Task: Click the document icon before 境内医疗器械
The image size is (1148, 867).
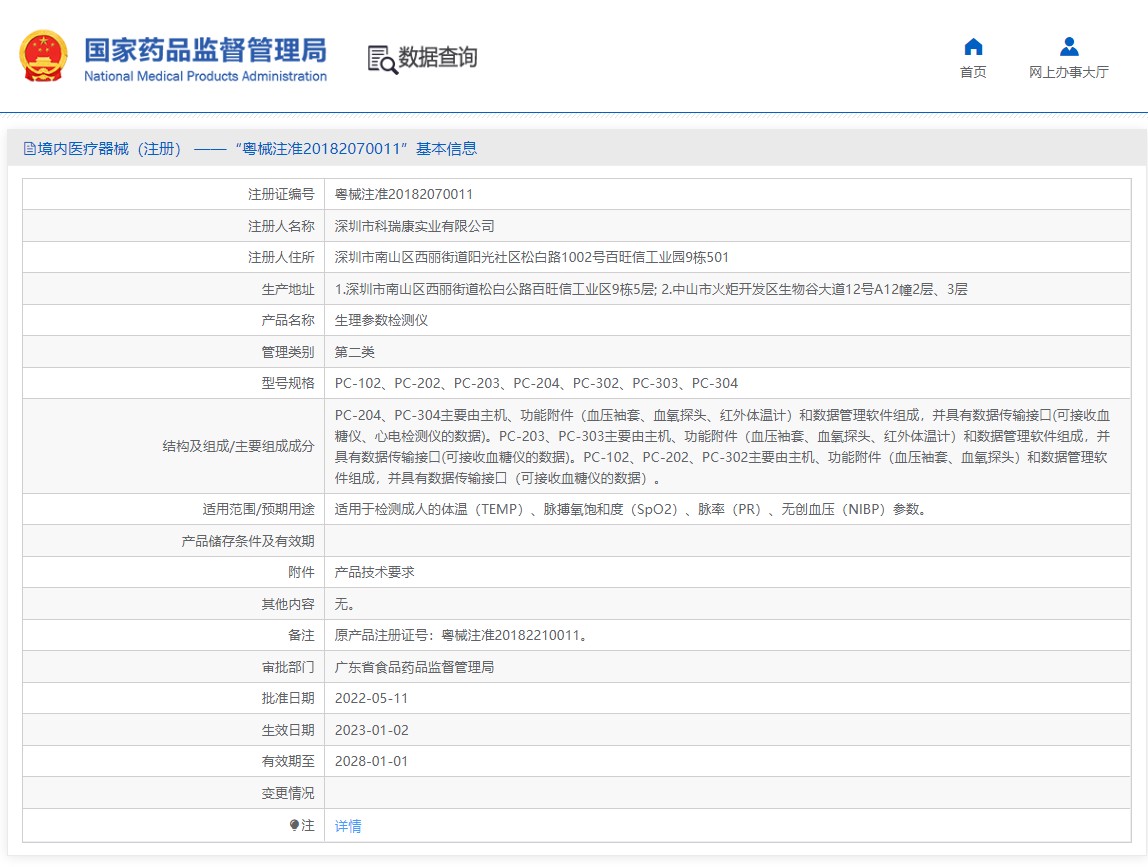Action: point(29,149)
